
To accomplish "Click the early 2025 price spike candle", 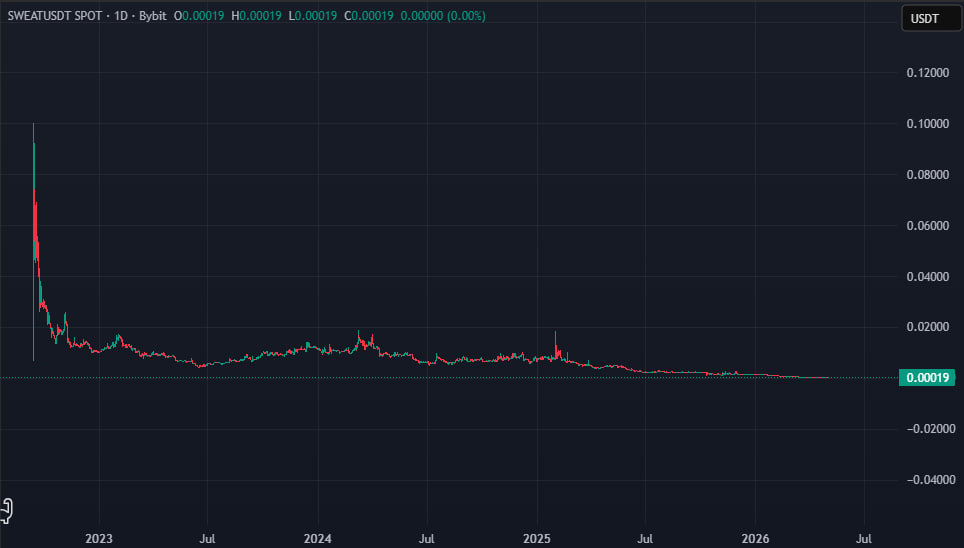I will 556,346.
